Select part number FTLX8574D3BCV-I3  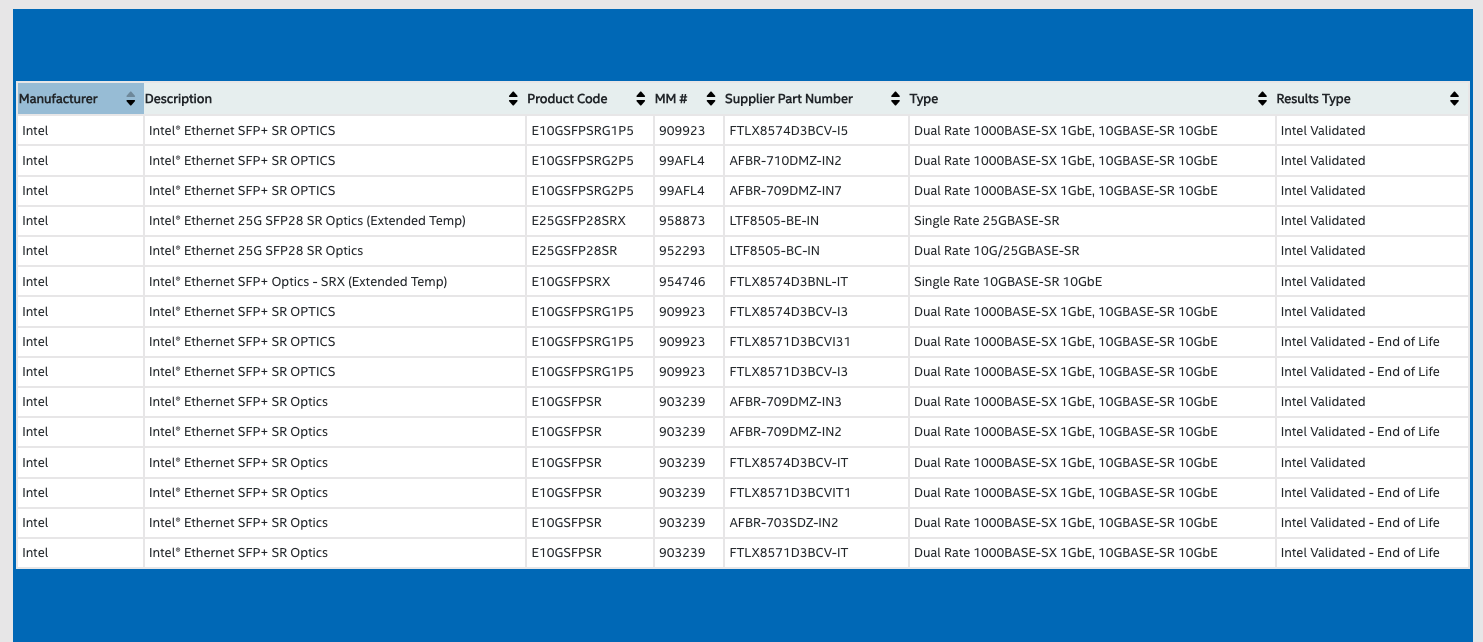(x=789, y=311)
